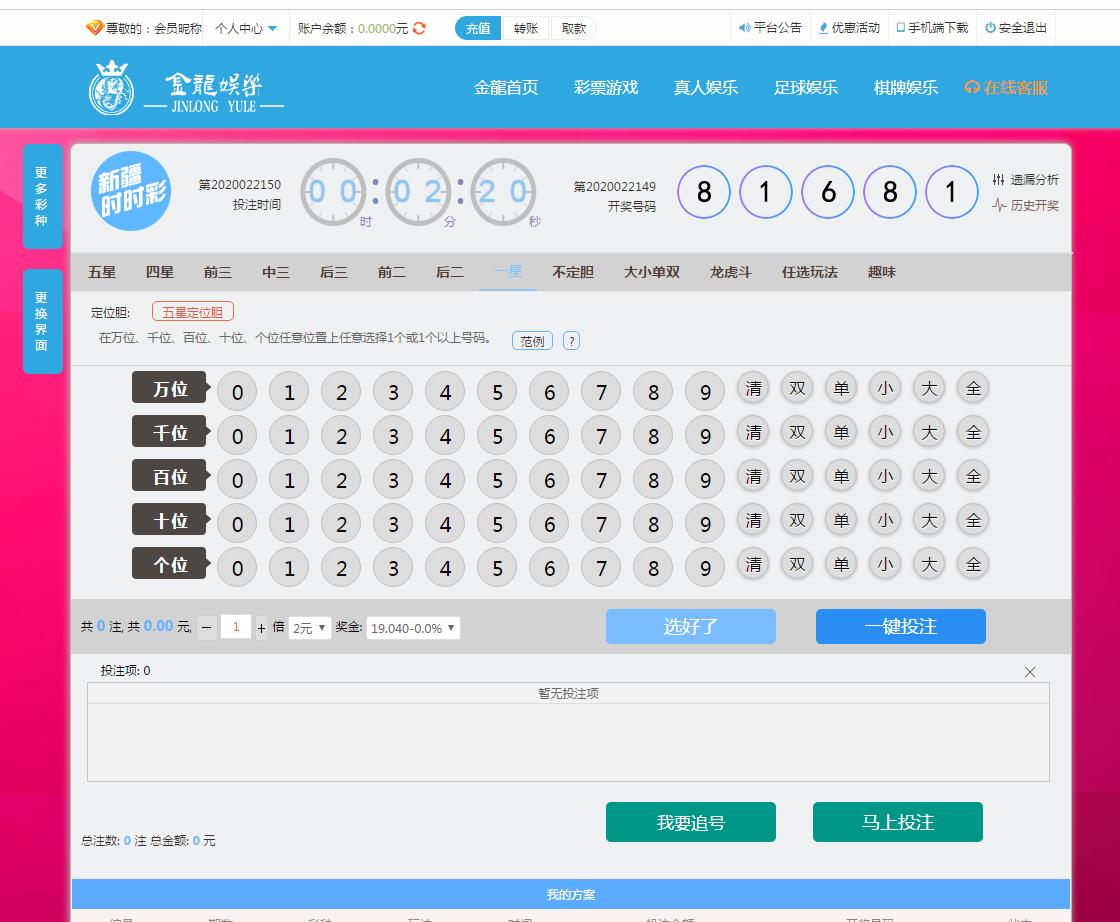Close the bet items panel with X
This screenshot has width=1120, height=922.
point(1030,672)
